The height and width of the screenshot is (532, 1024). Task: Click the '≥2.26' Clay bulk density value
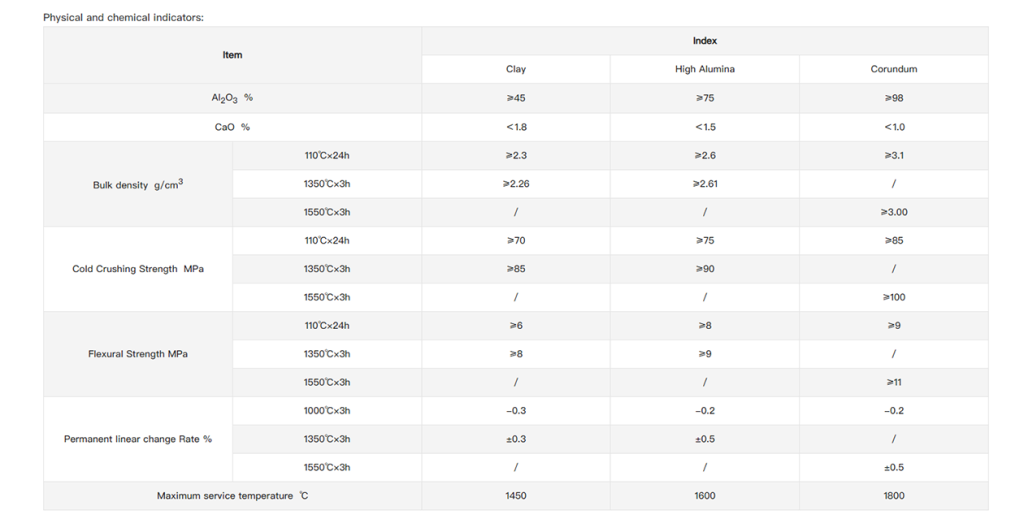(x=515, y=184)
